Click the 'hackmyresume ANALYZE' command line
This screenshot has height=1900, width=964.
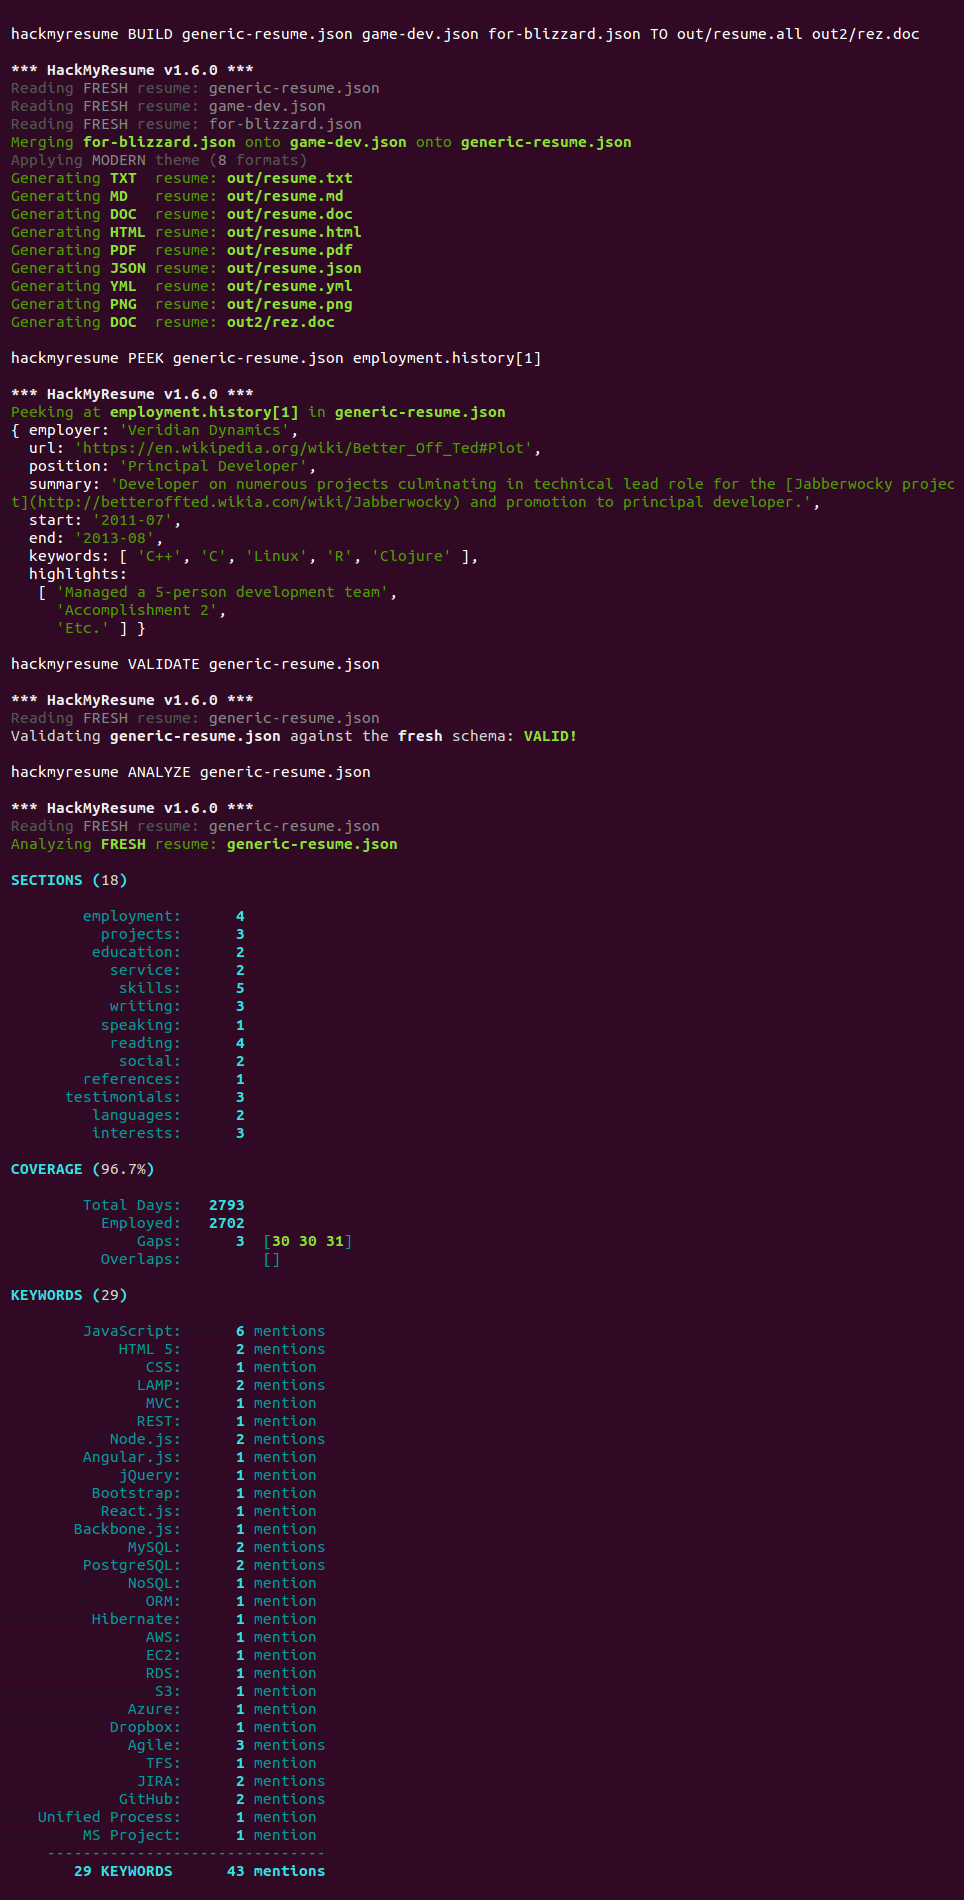(191, 772)
